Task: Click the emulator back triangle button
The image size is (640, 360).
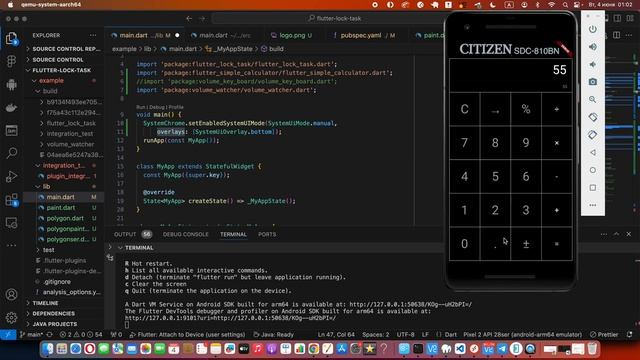Action: click(x=593, y=153)
